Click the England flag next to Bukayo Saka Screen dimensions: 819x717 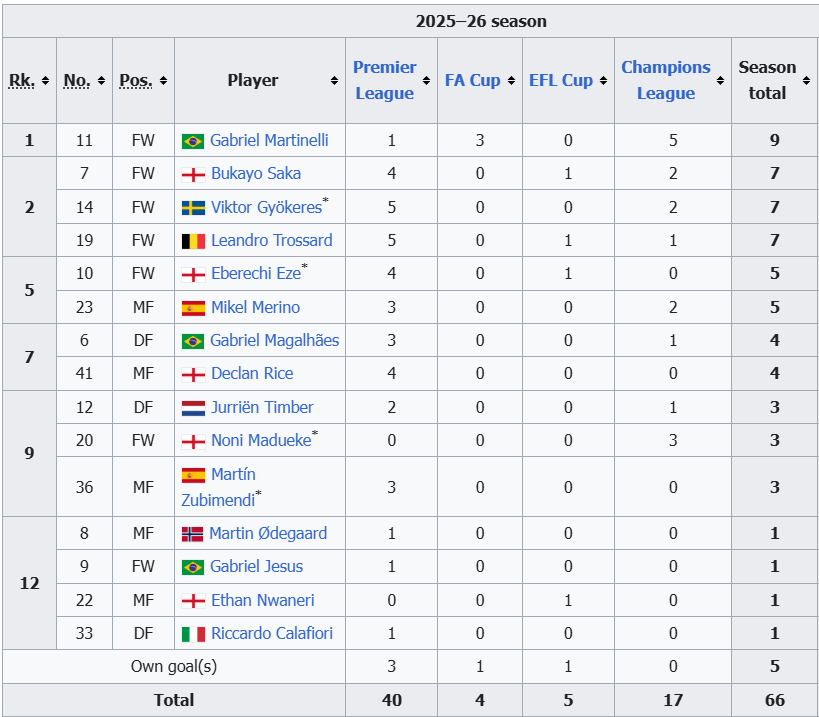193,174
